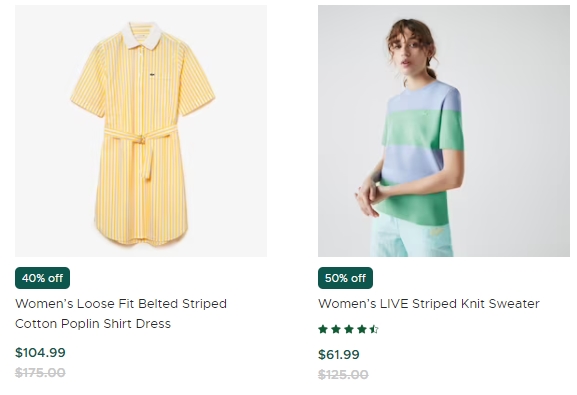Click the 40% off discount badge
This screenshot has height=395, width=577.
point(42,278)
